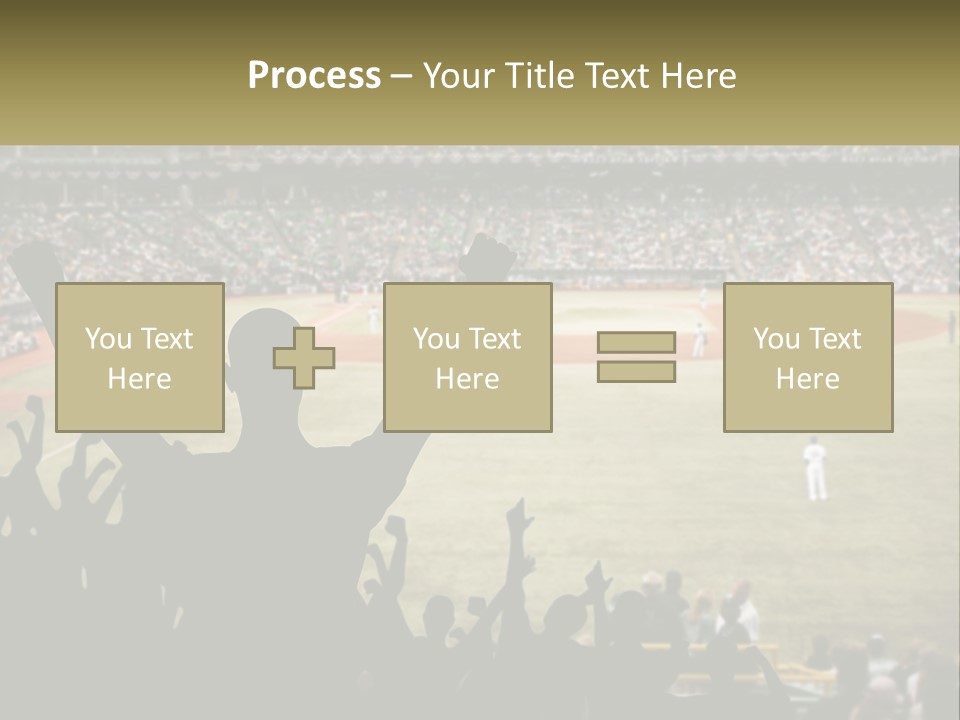The height and width of the screenshot is (720, 960).
Task: Click the lower bar of equals sign
Action: [x=636, y=371]
